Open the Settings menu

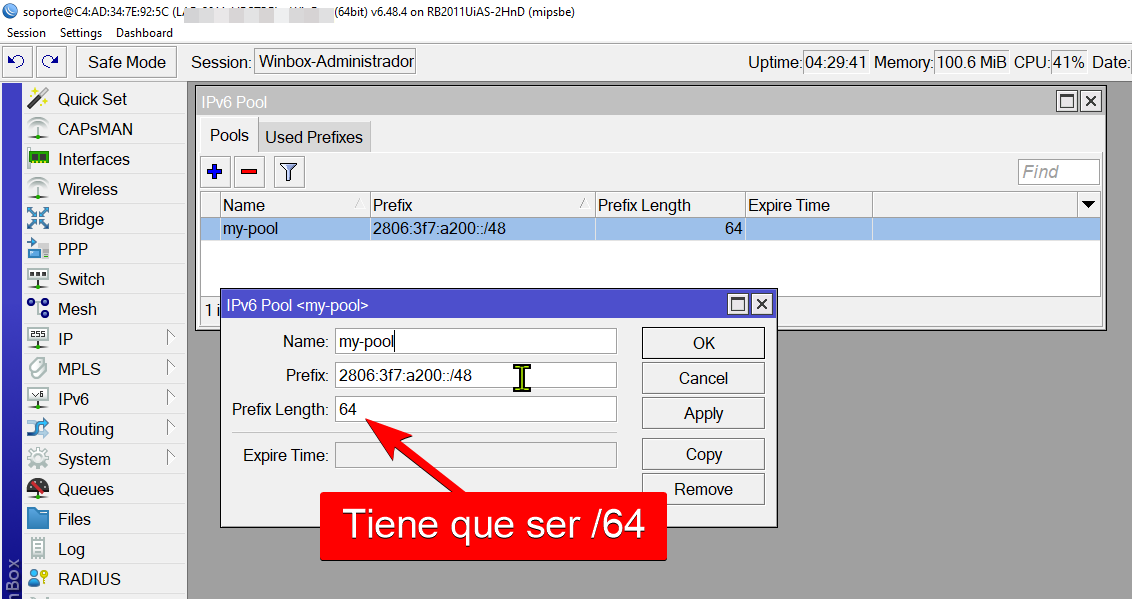pyautogui.click(x=81, y=32)
